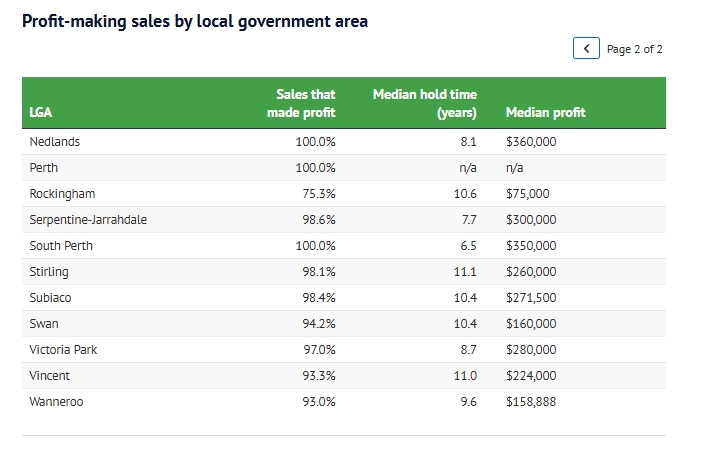Click the 'Page 2 of 2' indicator
This screenshot has height=450, width=702.
pos(634,49)
